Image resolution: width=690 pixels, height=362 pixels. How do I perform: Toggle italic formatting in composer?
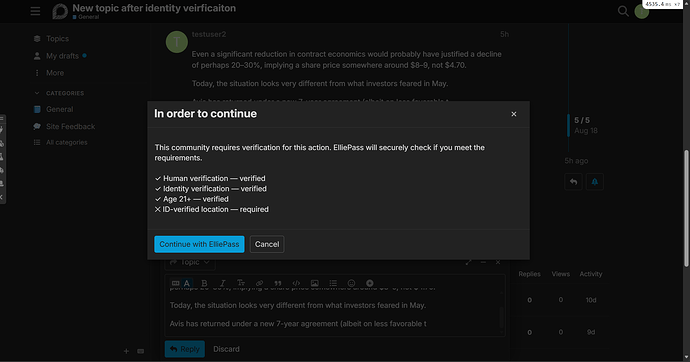click(223, 283)
